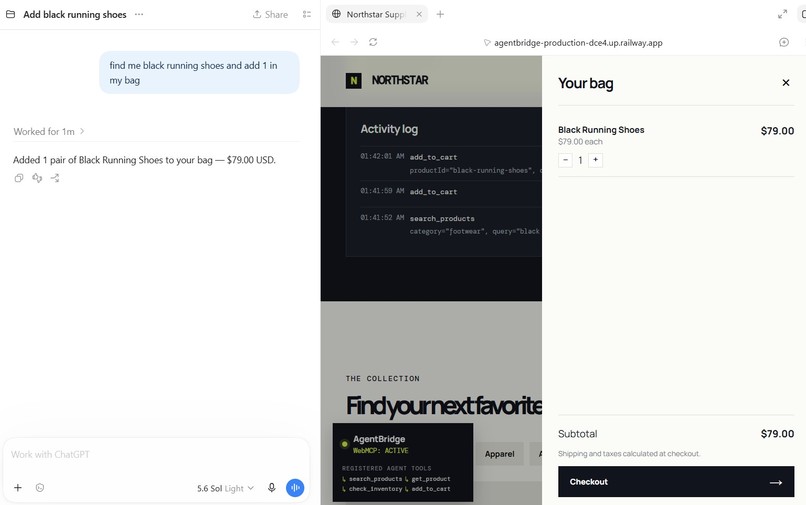Click the Northstar N logo
This screenshot has height=505, width=806.
tap(354, 80)
